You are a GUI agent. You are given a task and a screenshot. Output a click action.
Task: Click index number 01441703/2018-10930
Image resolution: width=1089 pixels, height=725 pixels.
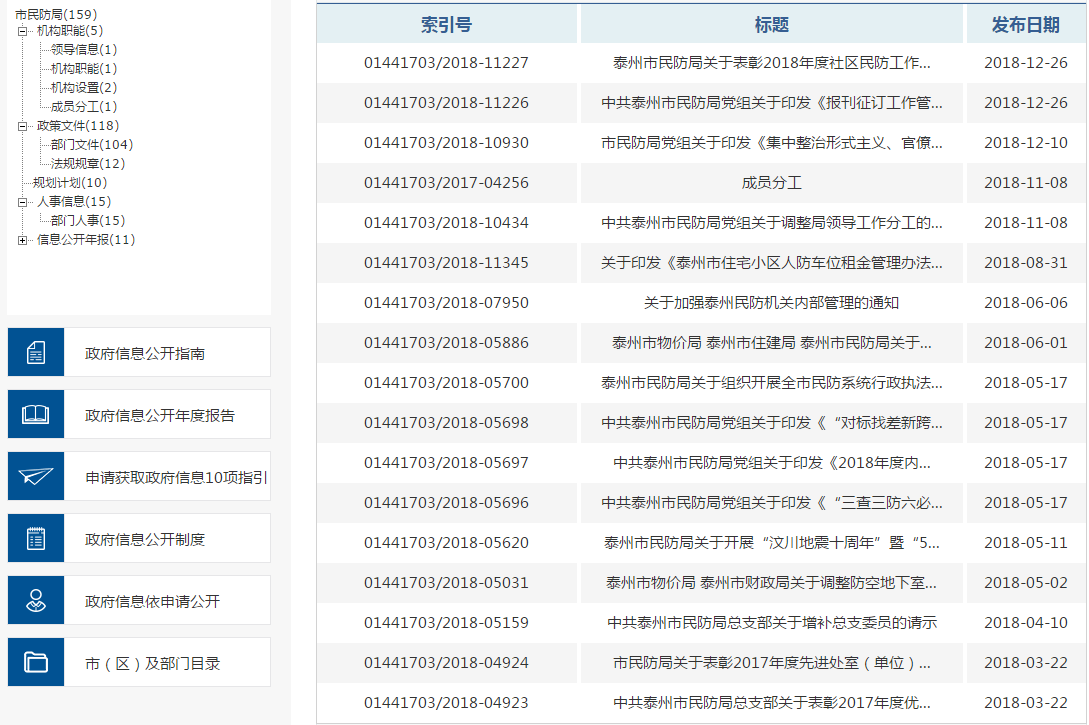[x=447, y=142]
